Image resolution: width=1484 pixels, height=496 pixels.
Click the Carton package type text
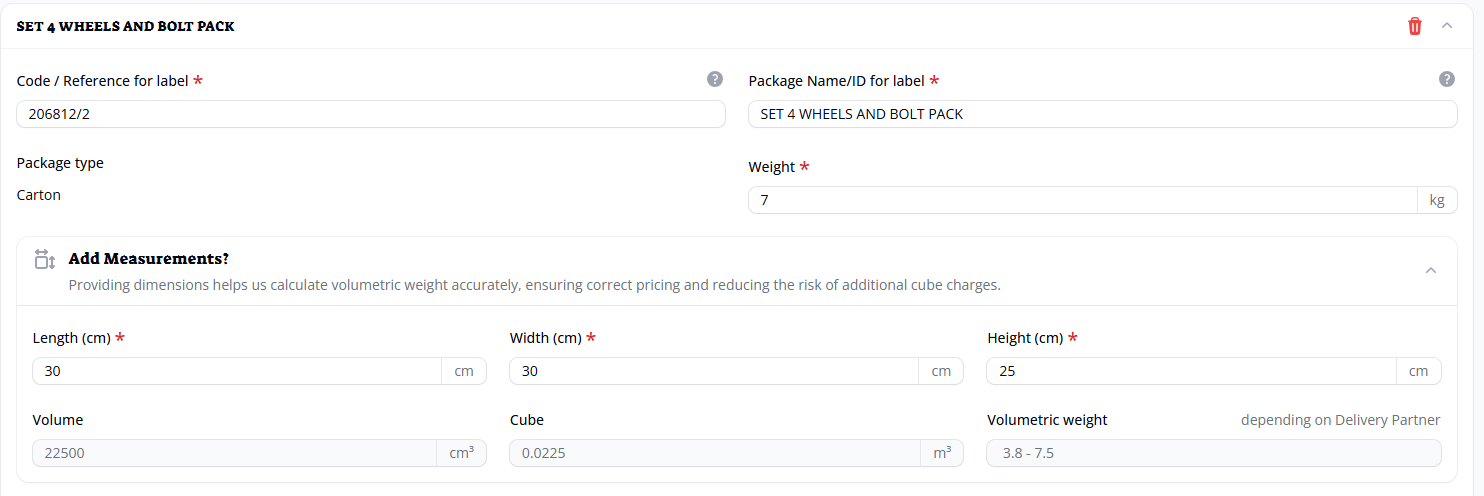coord(39,195)
